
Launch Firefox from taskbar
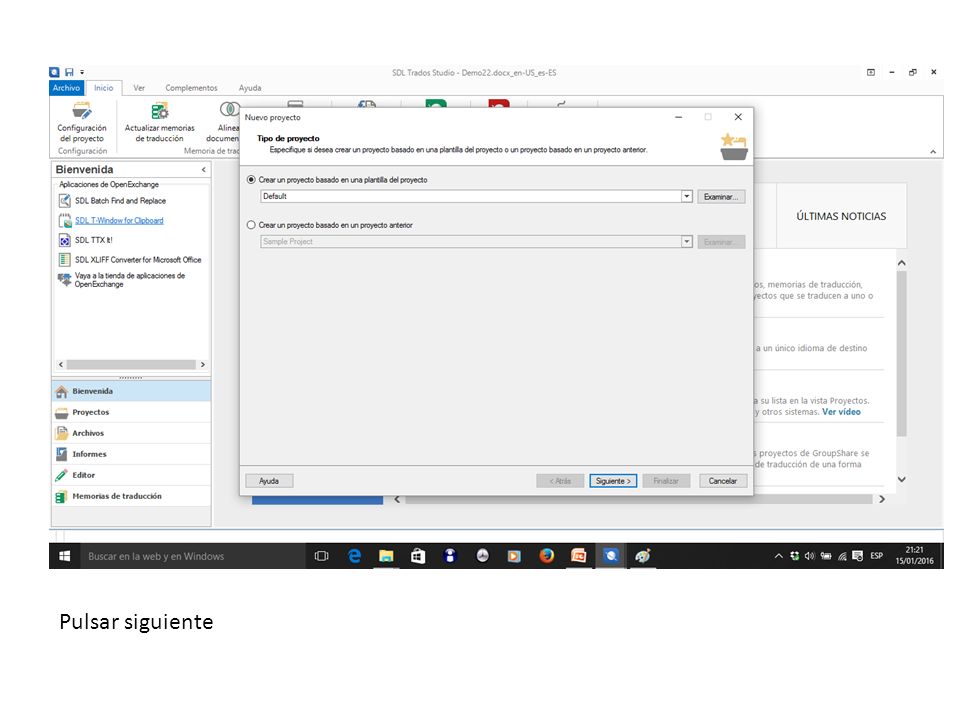point(546,556)
